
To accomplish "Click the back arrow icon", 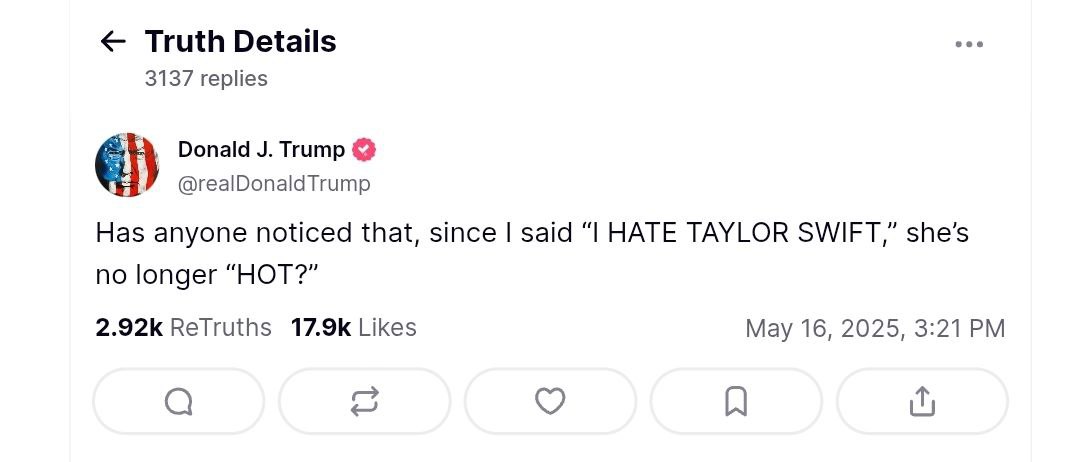I will point(113,42).
